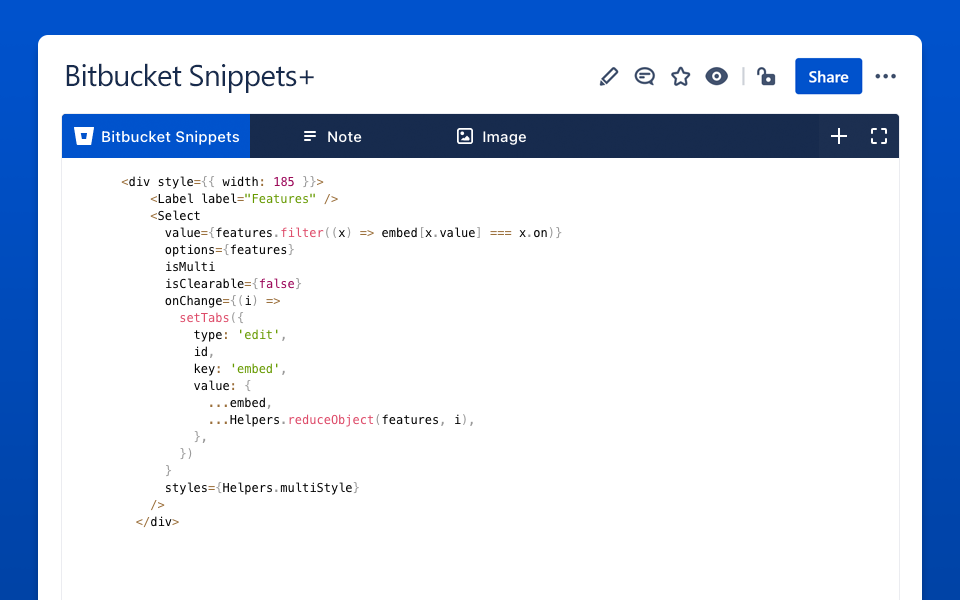Switch to the Image tab
The height and width of the screenshot is (600, 960).
(x=503, y=136)
